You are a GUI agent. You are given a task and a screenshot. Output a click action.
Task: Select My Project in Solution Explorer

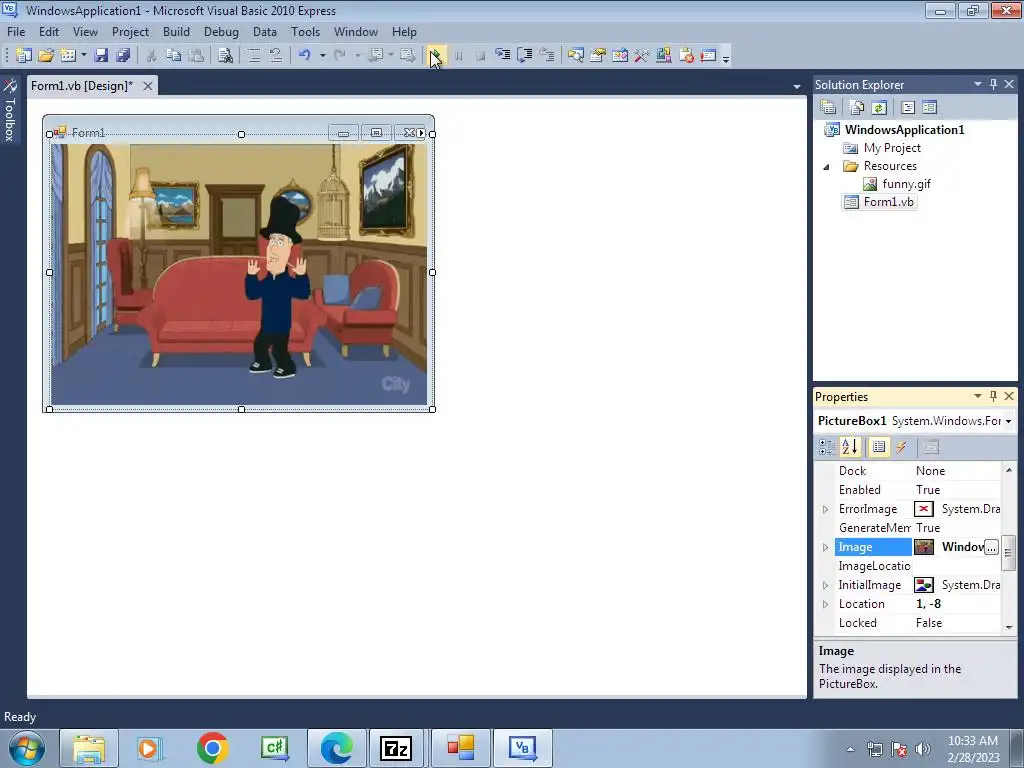pyautogui.click(x=892, y=148)
